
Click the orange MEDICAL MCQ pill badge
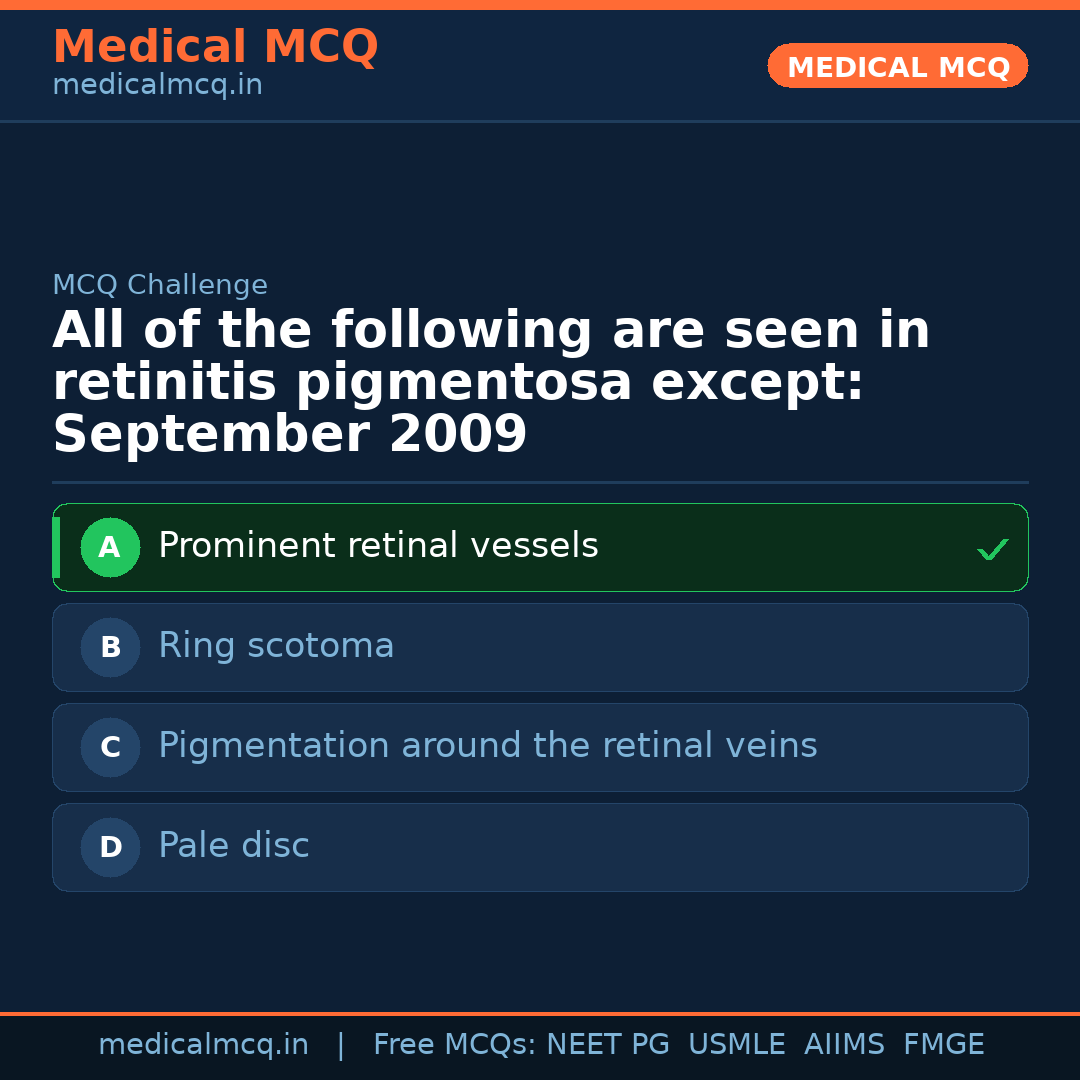[897, 66]
